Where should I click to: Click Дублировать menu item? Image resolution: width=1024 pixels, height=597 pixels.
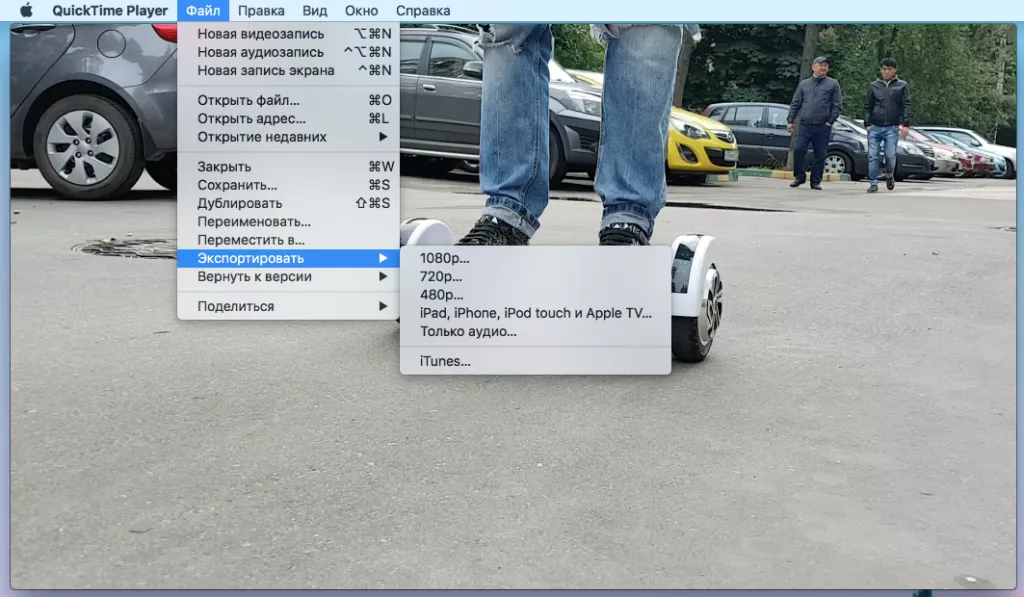pyautogui.click(x=240, y=203)
